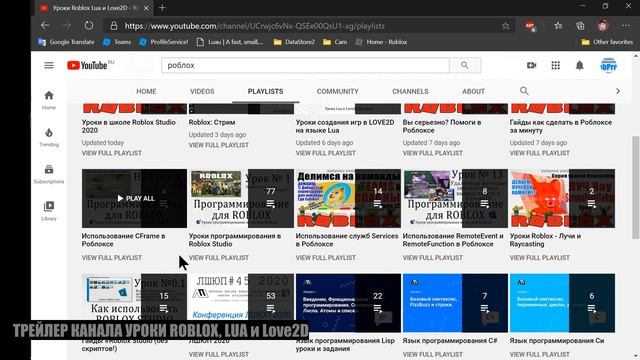The image size is (640, 360).
Task: Open Library in the sidebar
Action: coord(49,211)
